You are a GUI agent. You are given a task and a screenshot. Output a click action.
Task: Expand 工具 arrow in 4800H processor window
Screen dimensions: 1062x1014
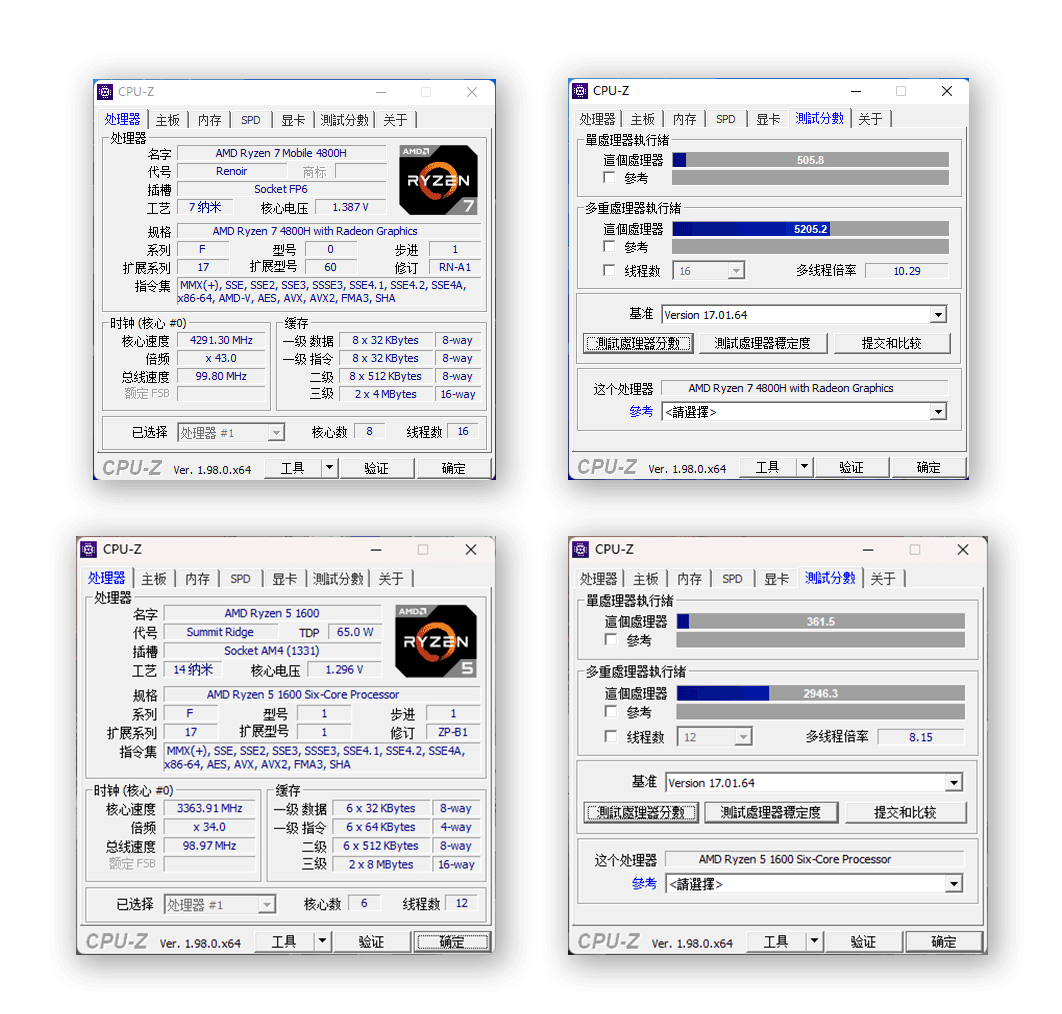pos(329,468)
